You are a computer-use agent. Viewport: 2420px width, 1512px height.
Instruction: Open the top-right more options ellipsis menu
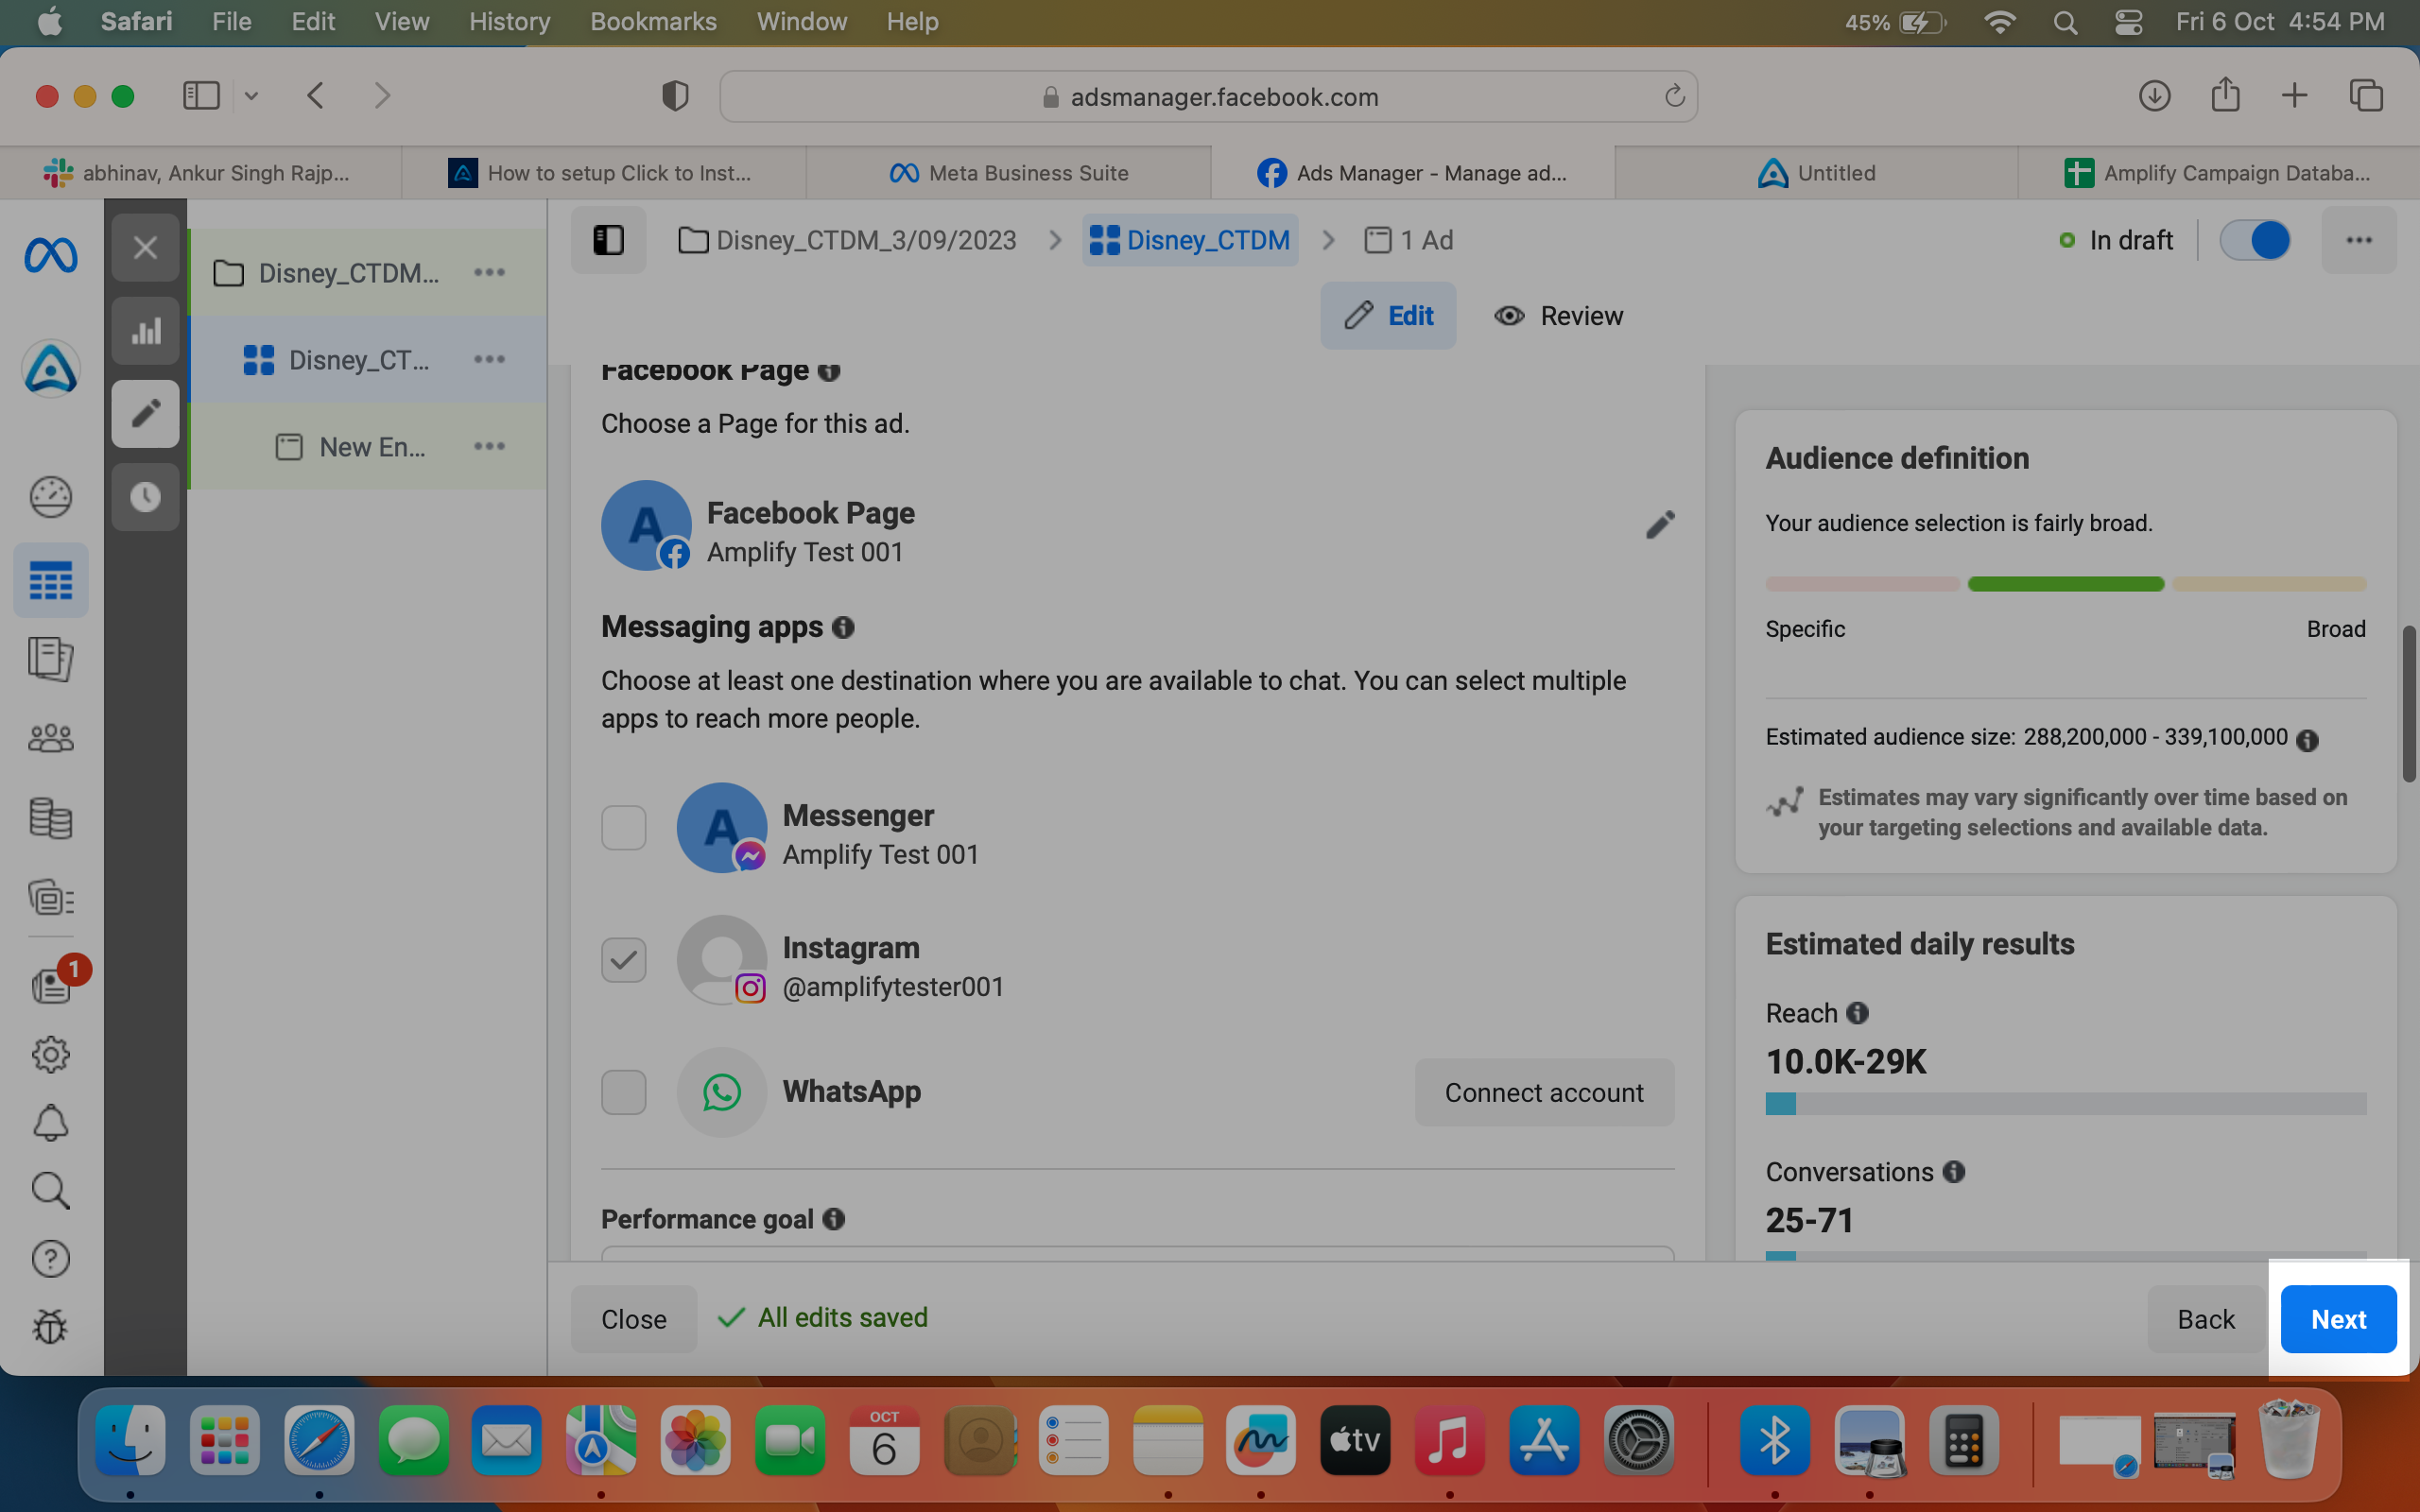(x=2359, y=240)
